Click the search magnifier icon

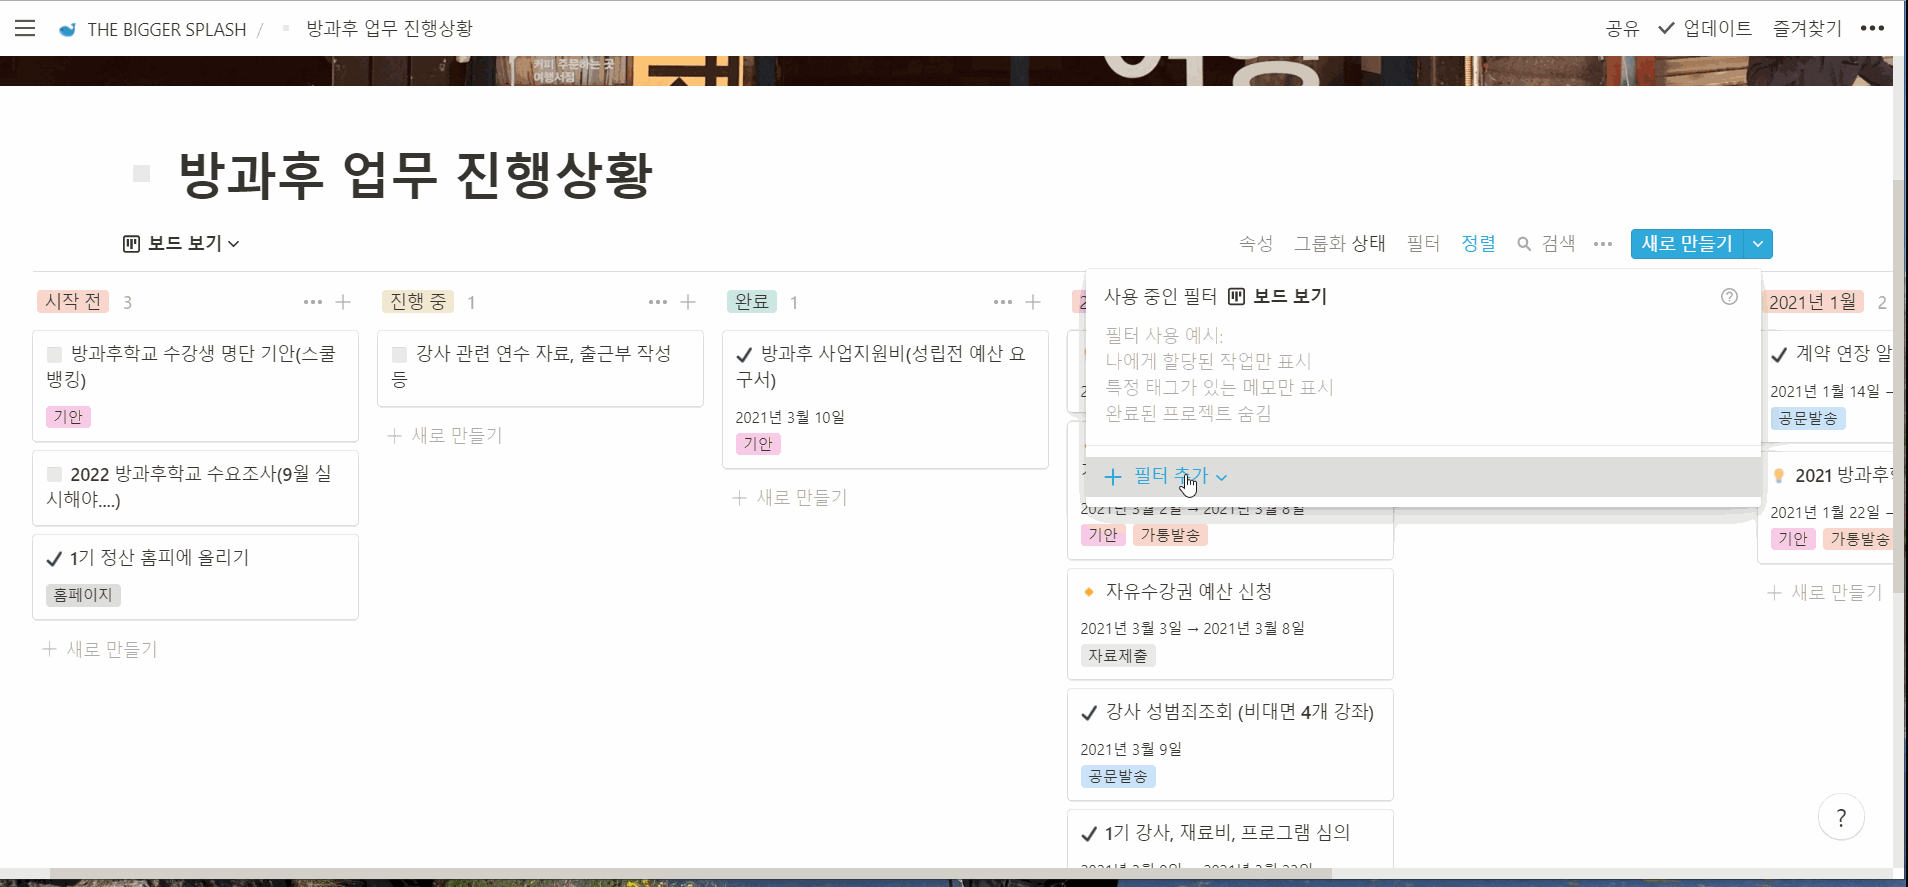pyautogui.click(x=1524, y=244)
